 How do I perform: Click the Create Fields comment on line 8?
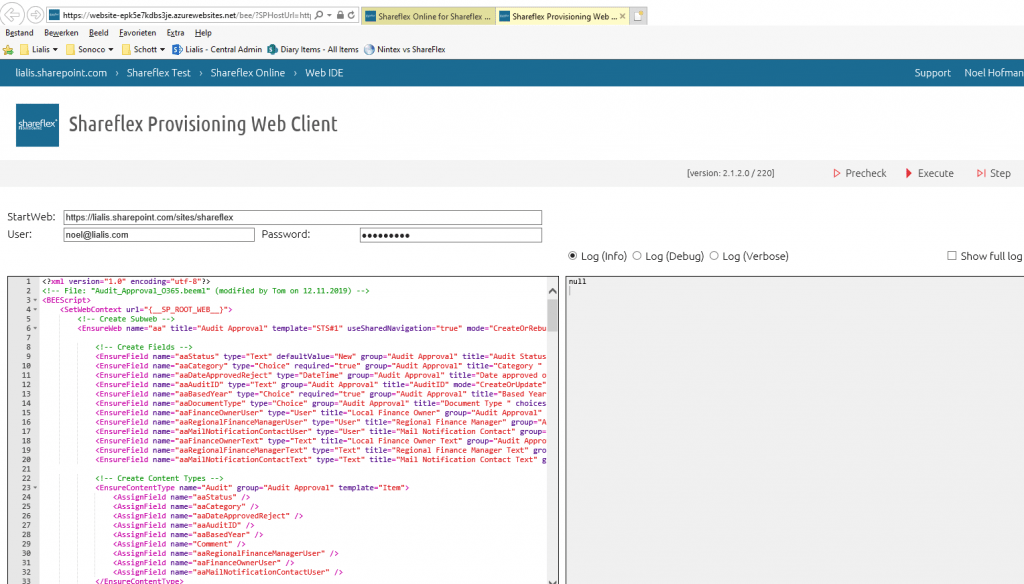[144, 348]
